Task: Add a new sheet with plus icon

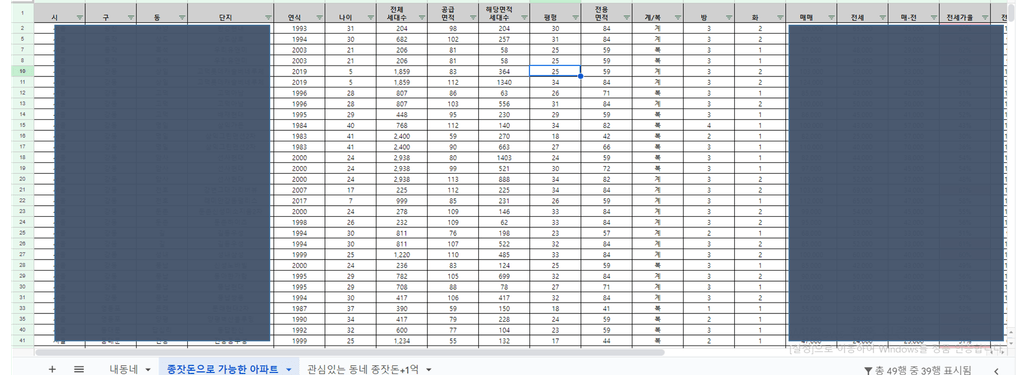Action: tap(52, 369)
